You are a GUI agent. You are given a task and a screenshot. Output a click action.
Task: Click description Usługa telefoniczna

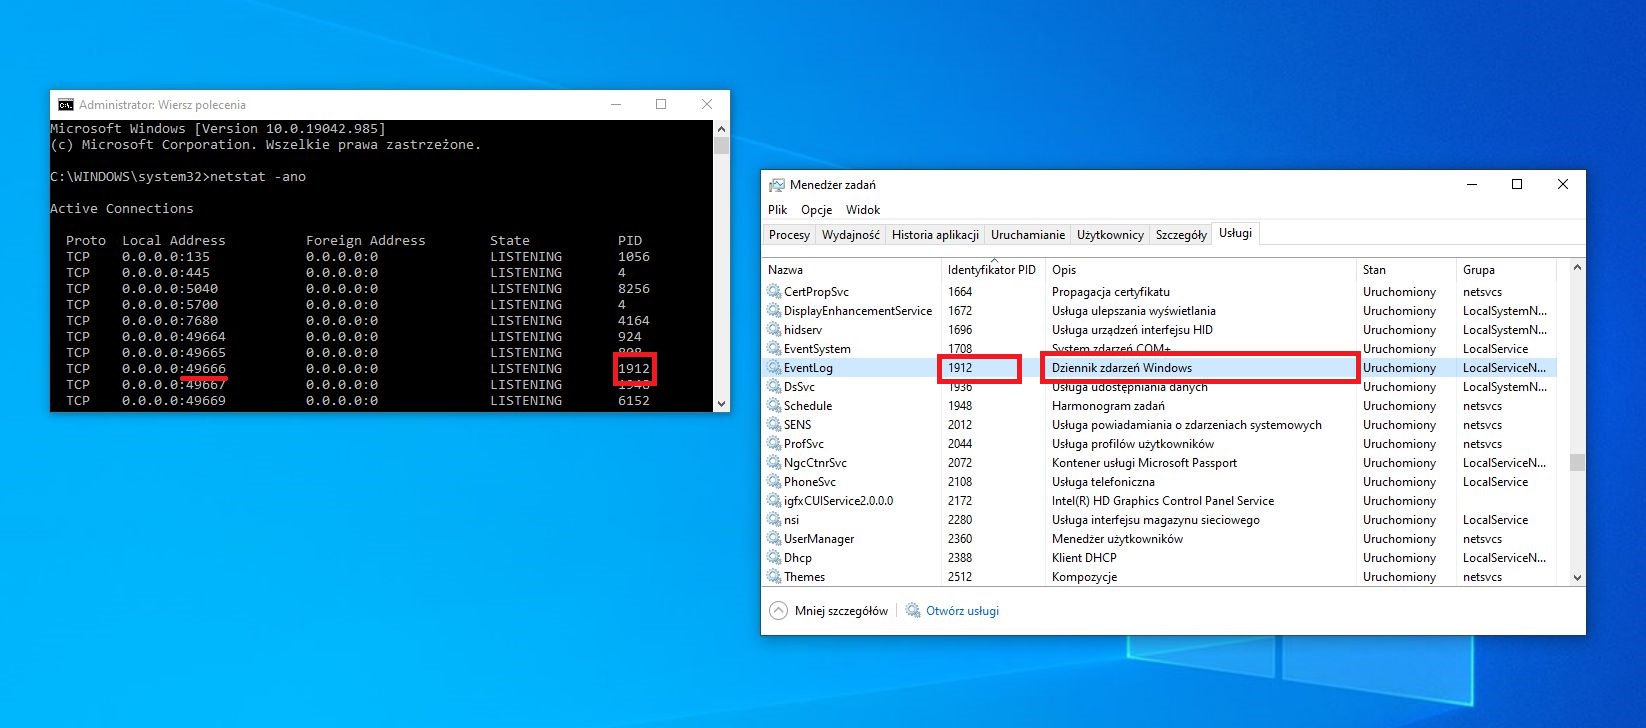pos(1103,482)
